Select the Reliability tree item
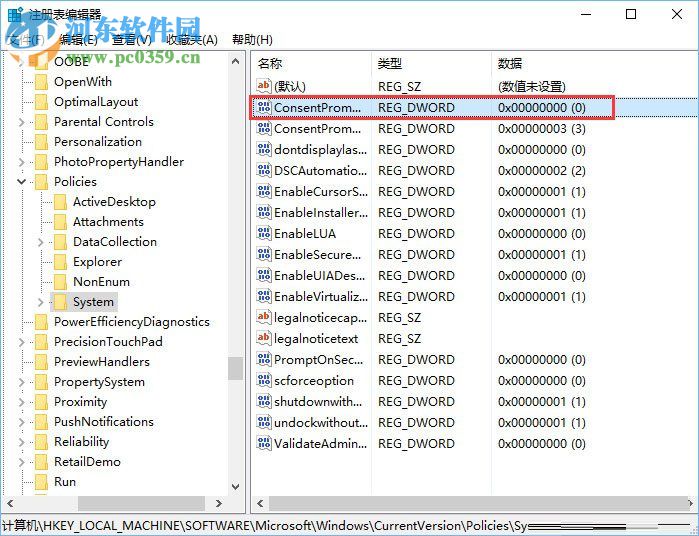The image size is (699, 536). coord(82,441)
